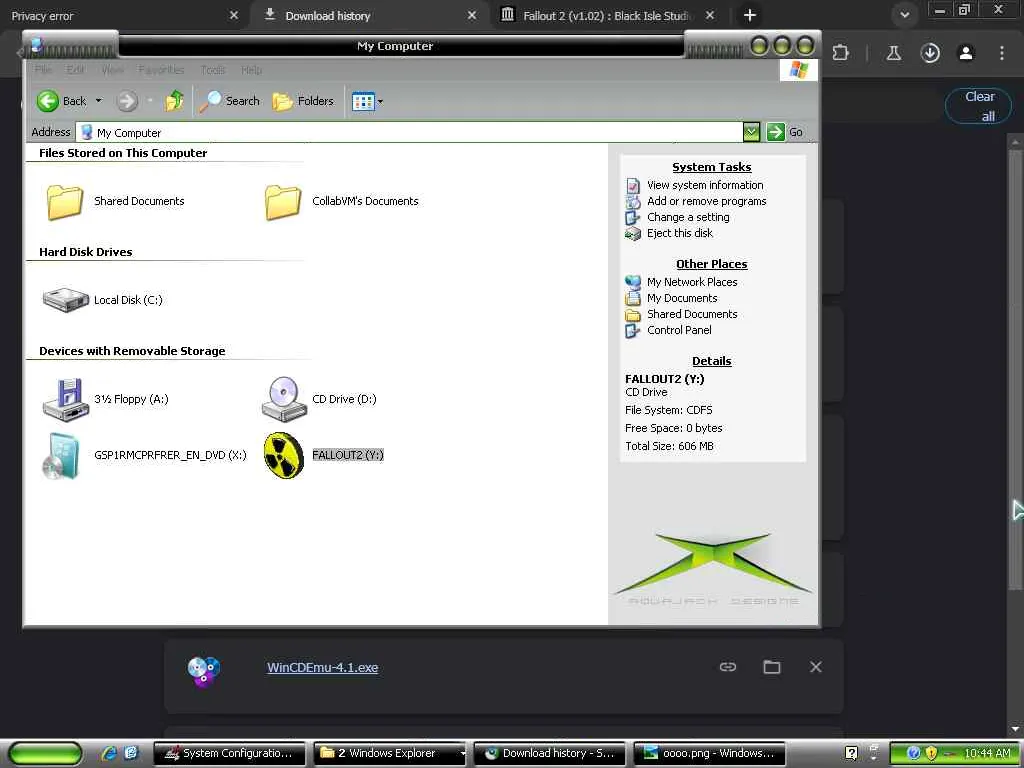
Task: Open the Tools menu
Action: [x=213, y=70]
